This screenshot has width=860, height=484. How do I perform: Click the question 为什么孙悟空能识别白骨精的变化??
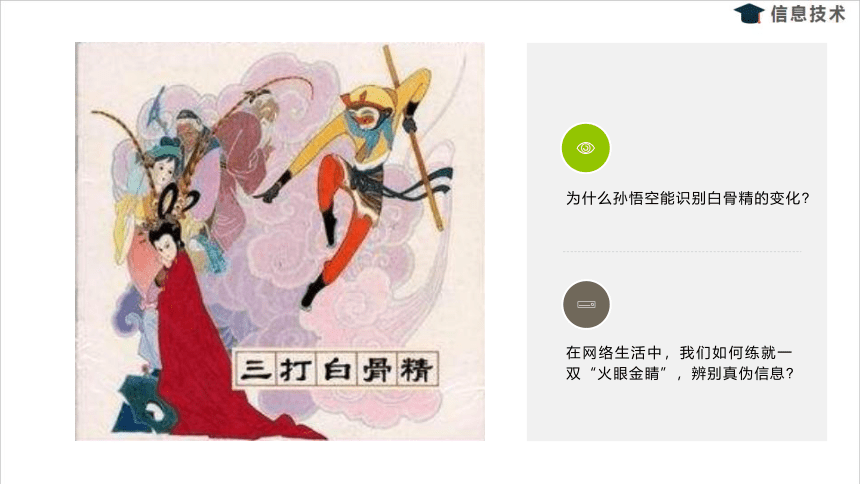687,198
